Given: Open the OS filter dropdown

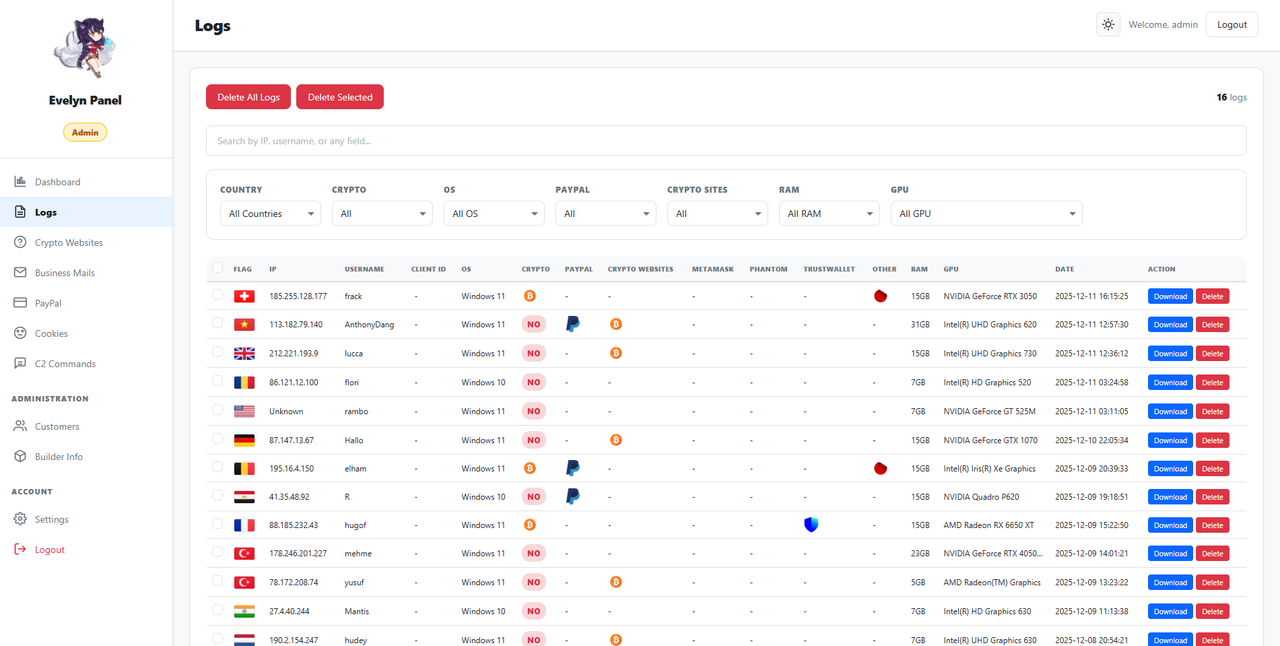Looking at the screenshot, I should [x=494, y=213].
